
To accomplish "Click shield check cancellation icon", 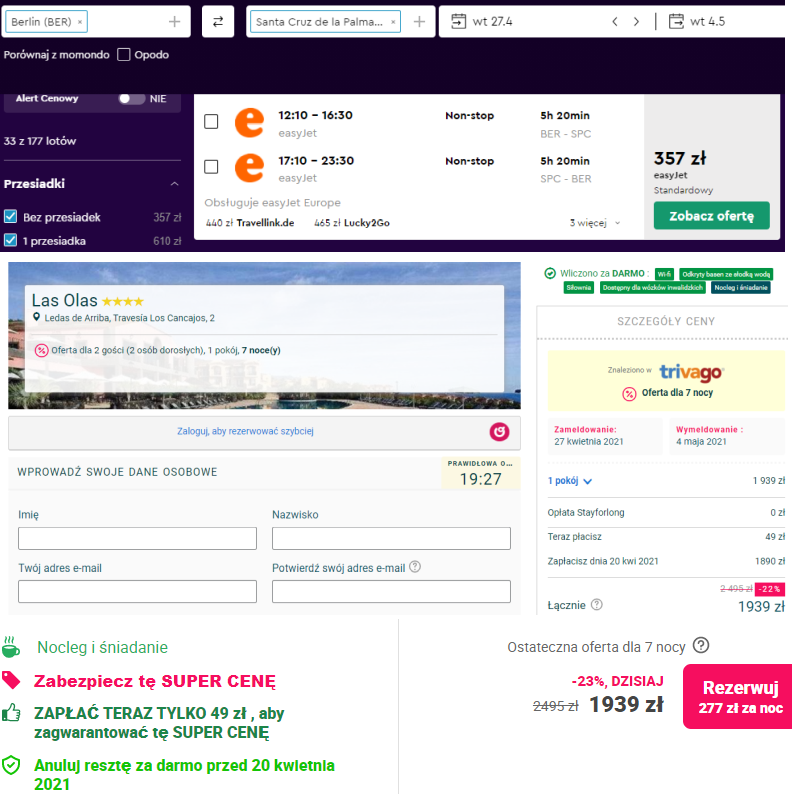I will [x=11, y=765].
